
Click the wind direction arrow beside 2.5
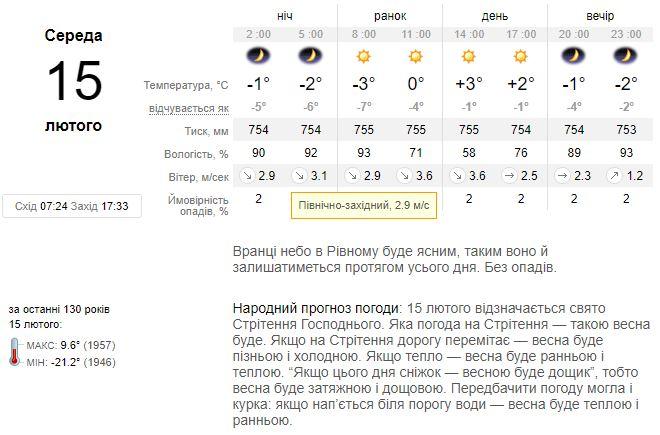tap(509, 176)
